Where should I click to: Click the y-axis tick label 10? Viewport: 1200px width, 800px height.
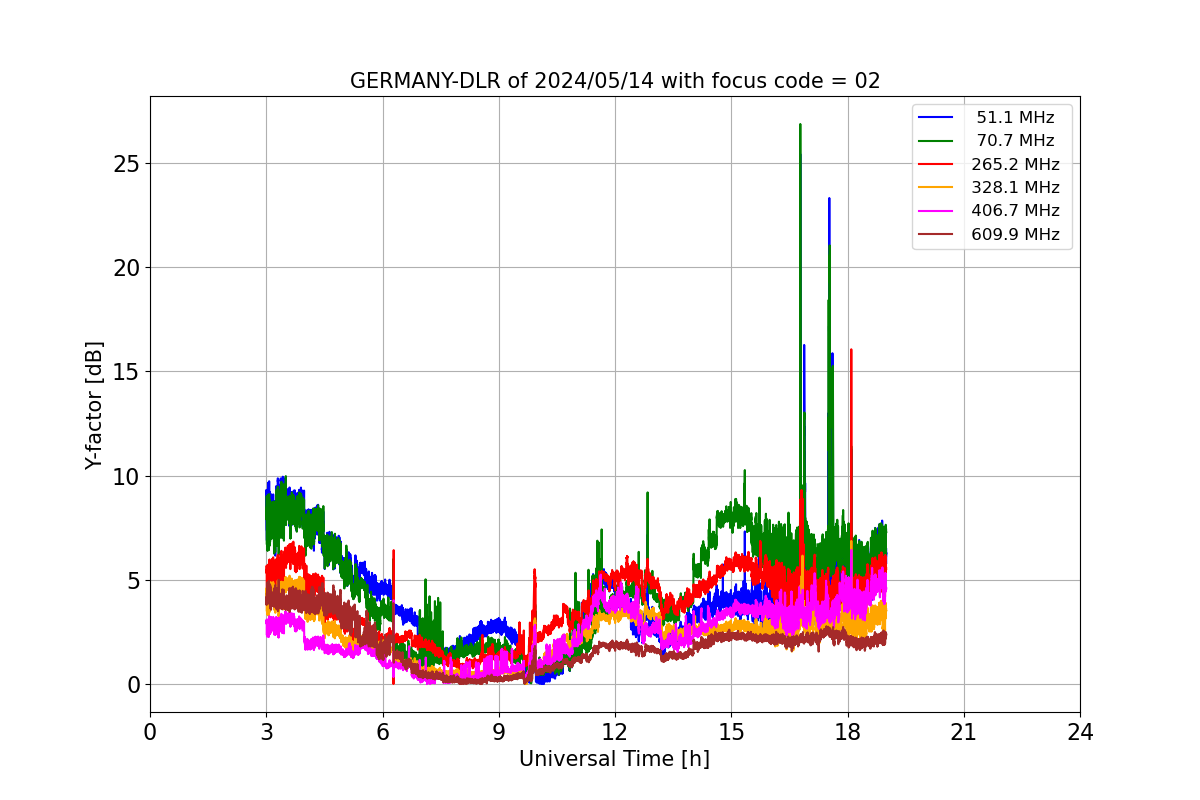coord(128,476)
